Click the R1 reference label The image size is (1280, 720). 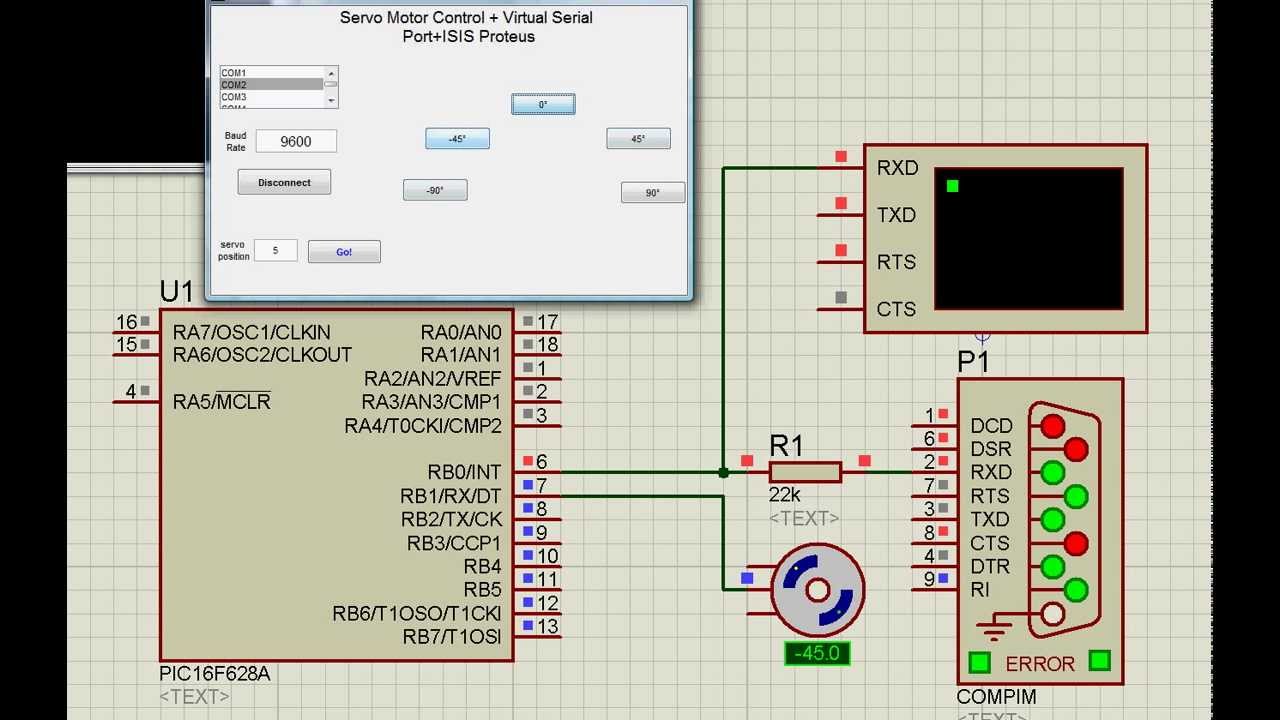787,446
